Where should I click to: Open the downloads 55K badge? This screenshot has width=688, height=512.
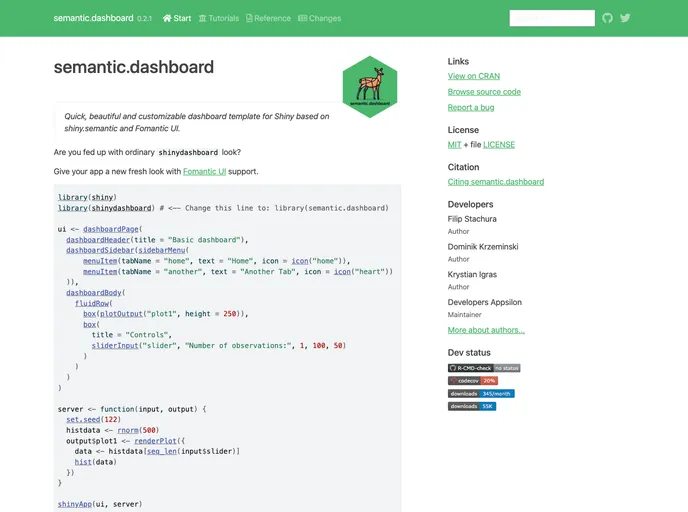click(x=472, y=406)
